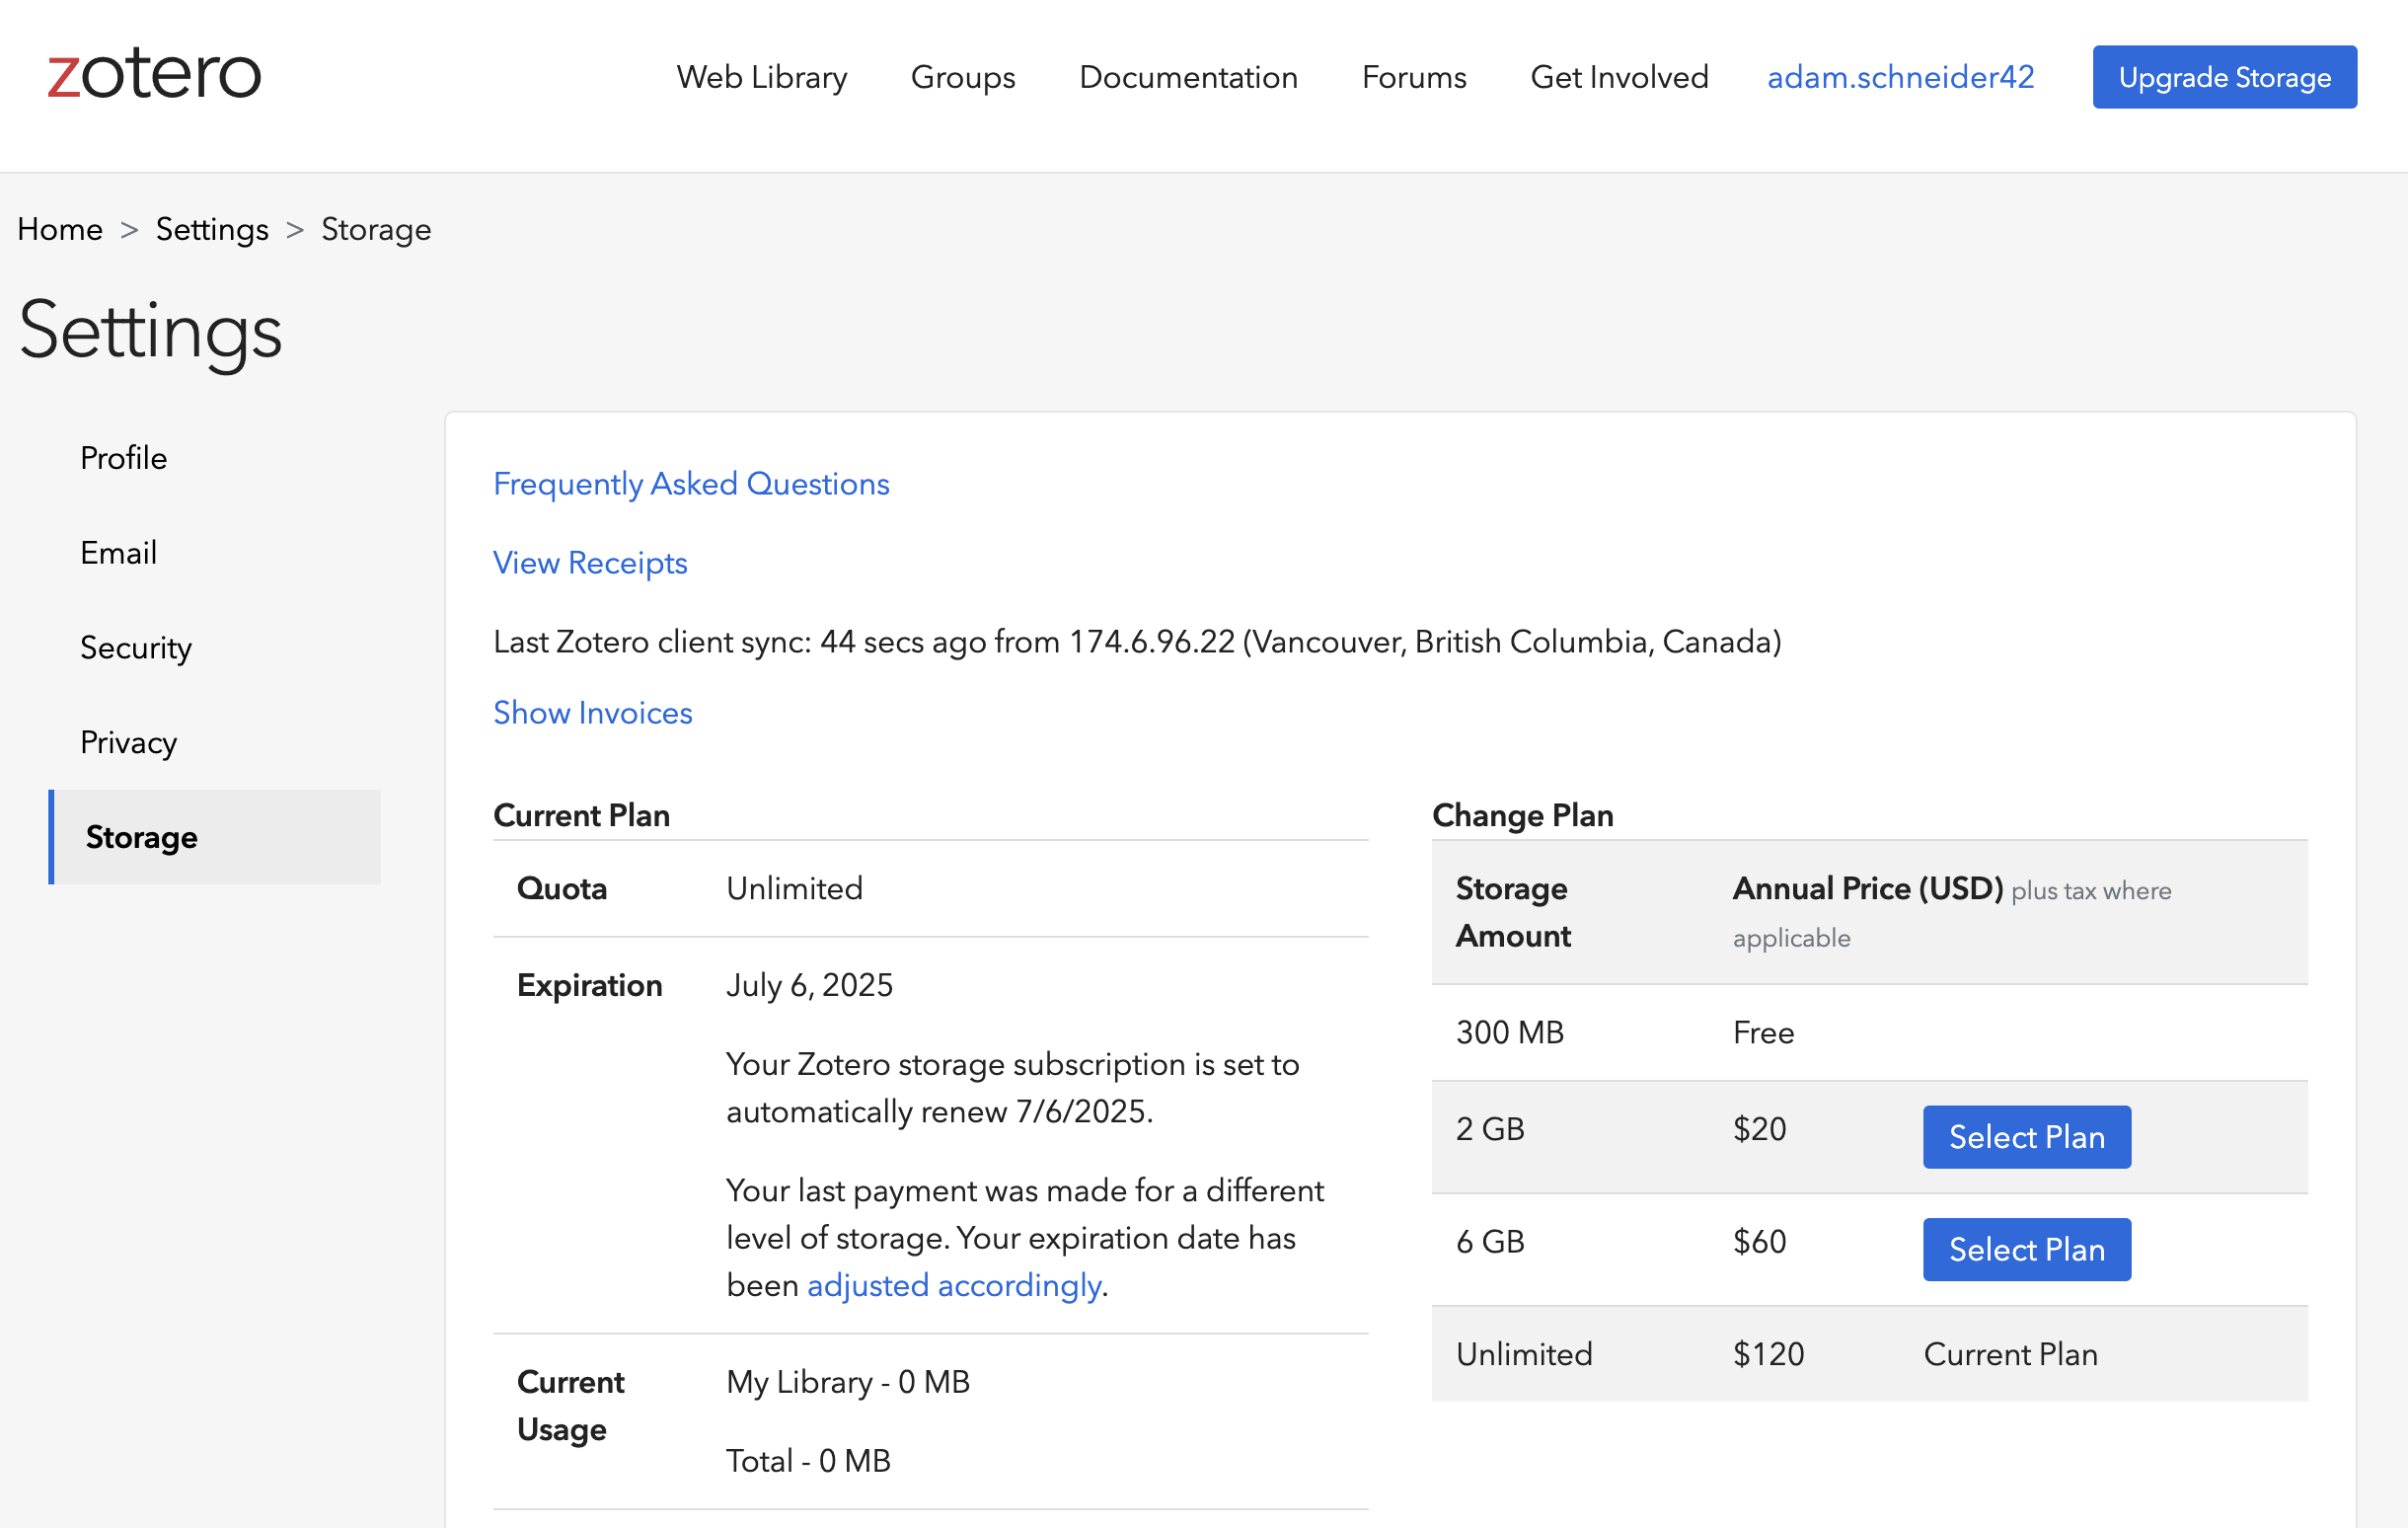Open Web Library from top navigation
This screenshot has width=2408, height=1528.
761,77
